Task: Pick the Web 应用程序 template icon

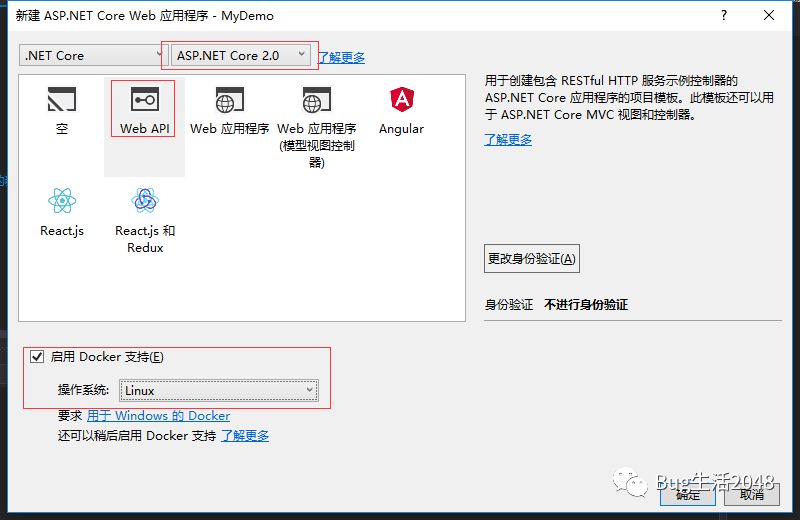Action: (x=230, y=100)
